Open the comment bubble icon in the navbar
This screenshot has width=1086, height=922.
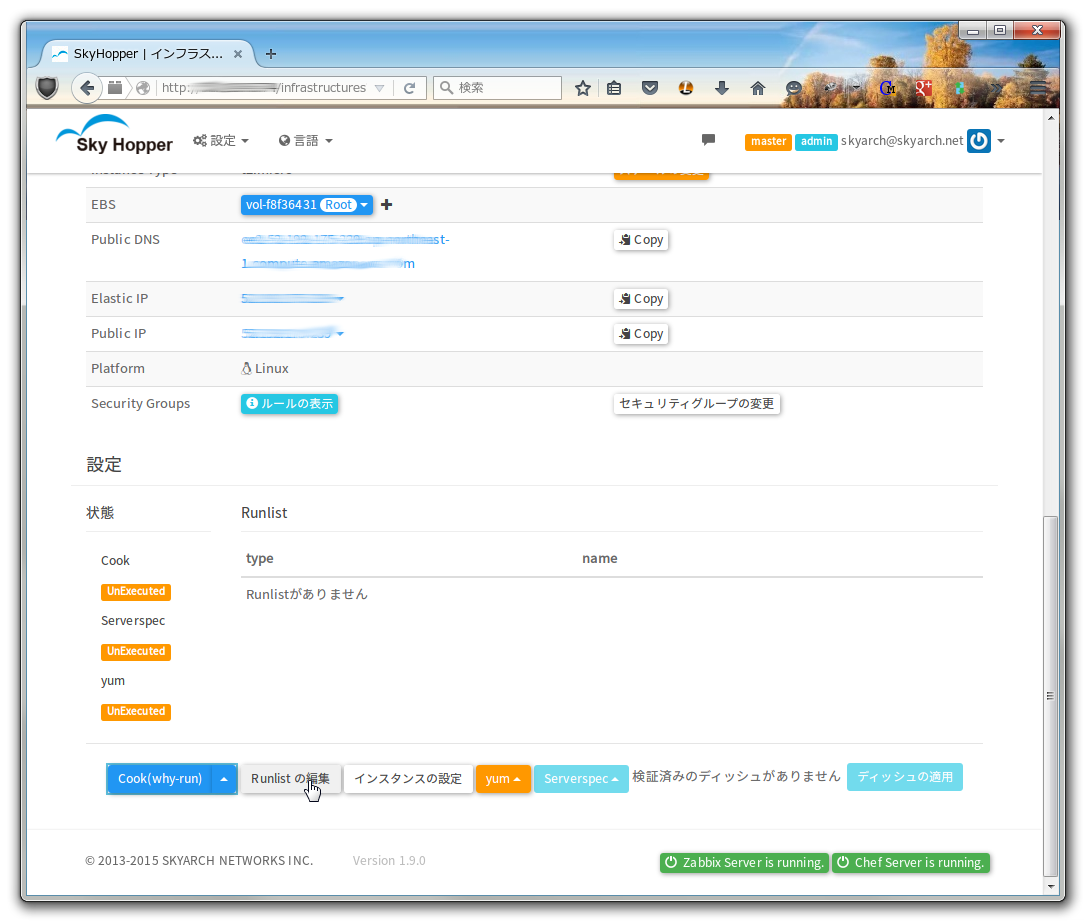708,140
